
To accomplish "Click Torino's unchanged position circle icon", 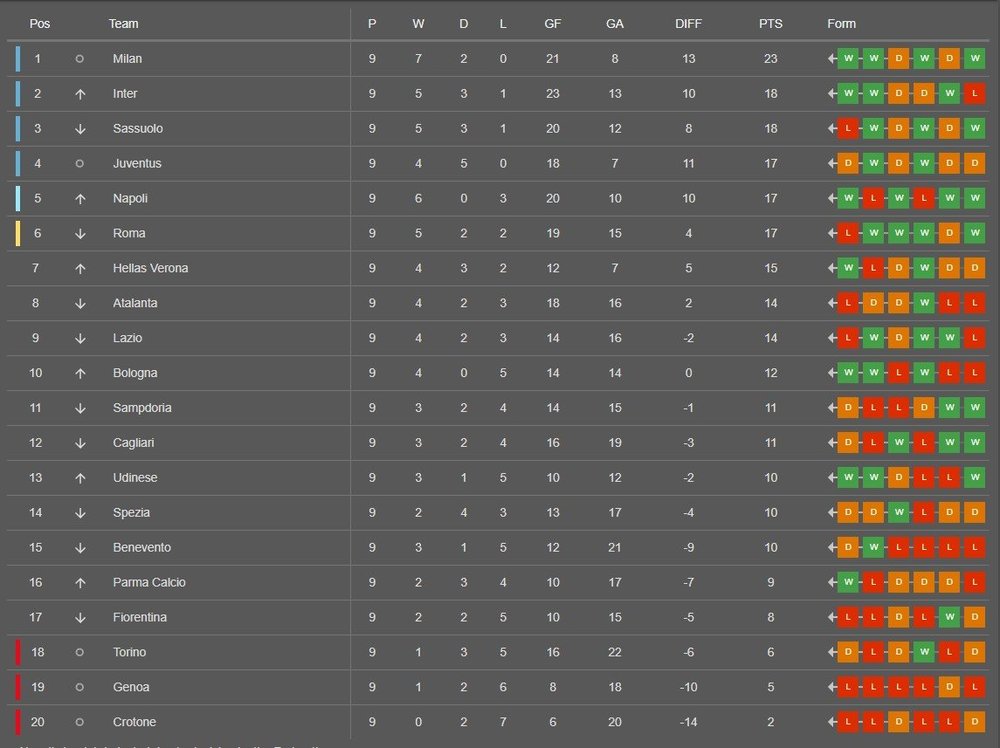I will pyautogui.click(x=80, y=652).
